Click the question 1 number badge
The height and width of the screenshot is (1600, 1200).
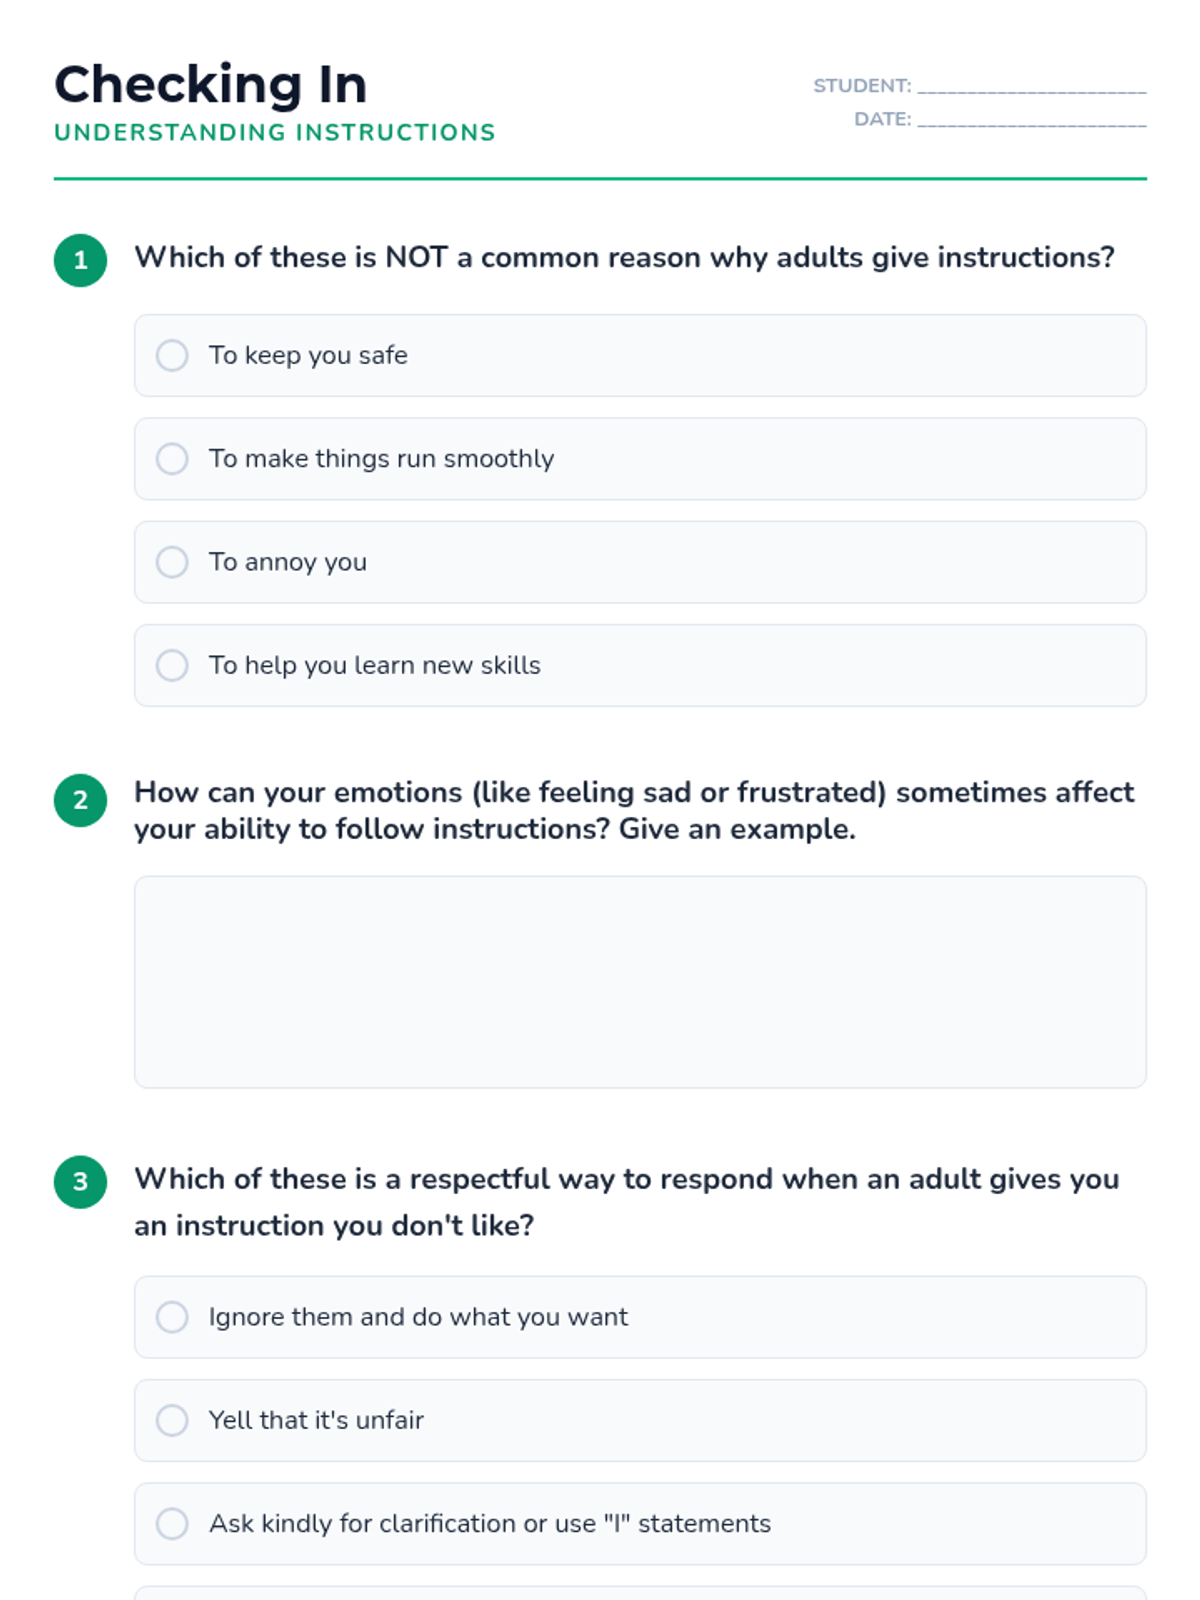81,260
